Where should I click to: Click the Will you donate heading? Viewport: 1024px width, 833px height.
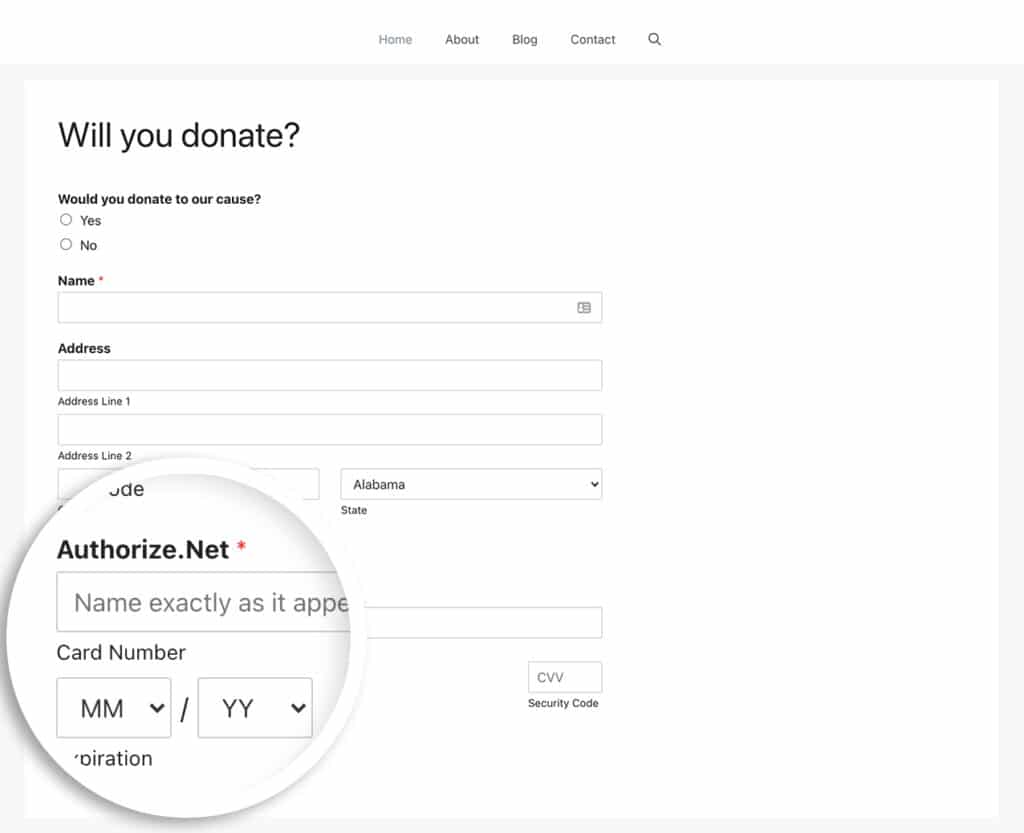(179, 135)
